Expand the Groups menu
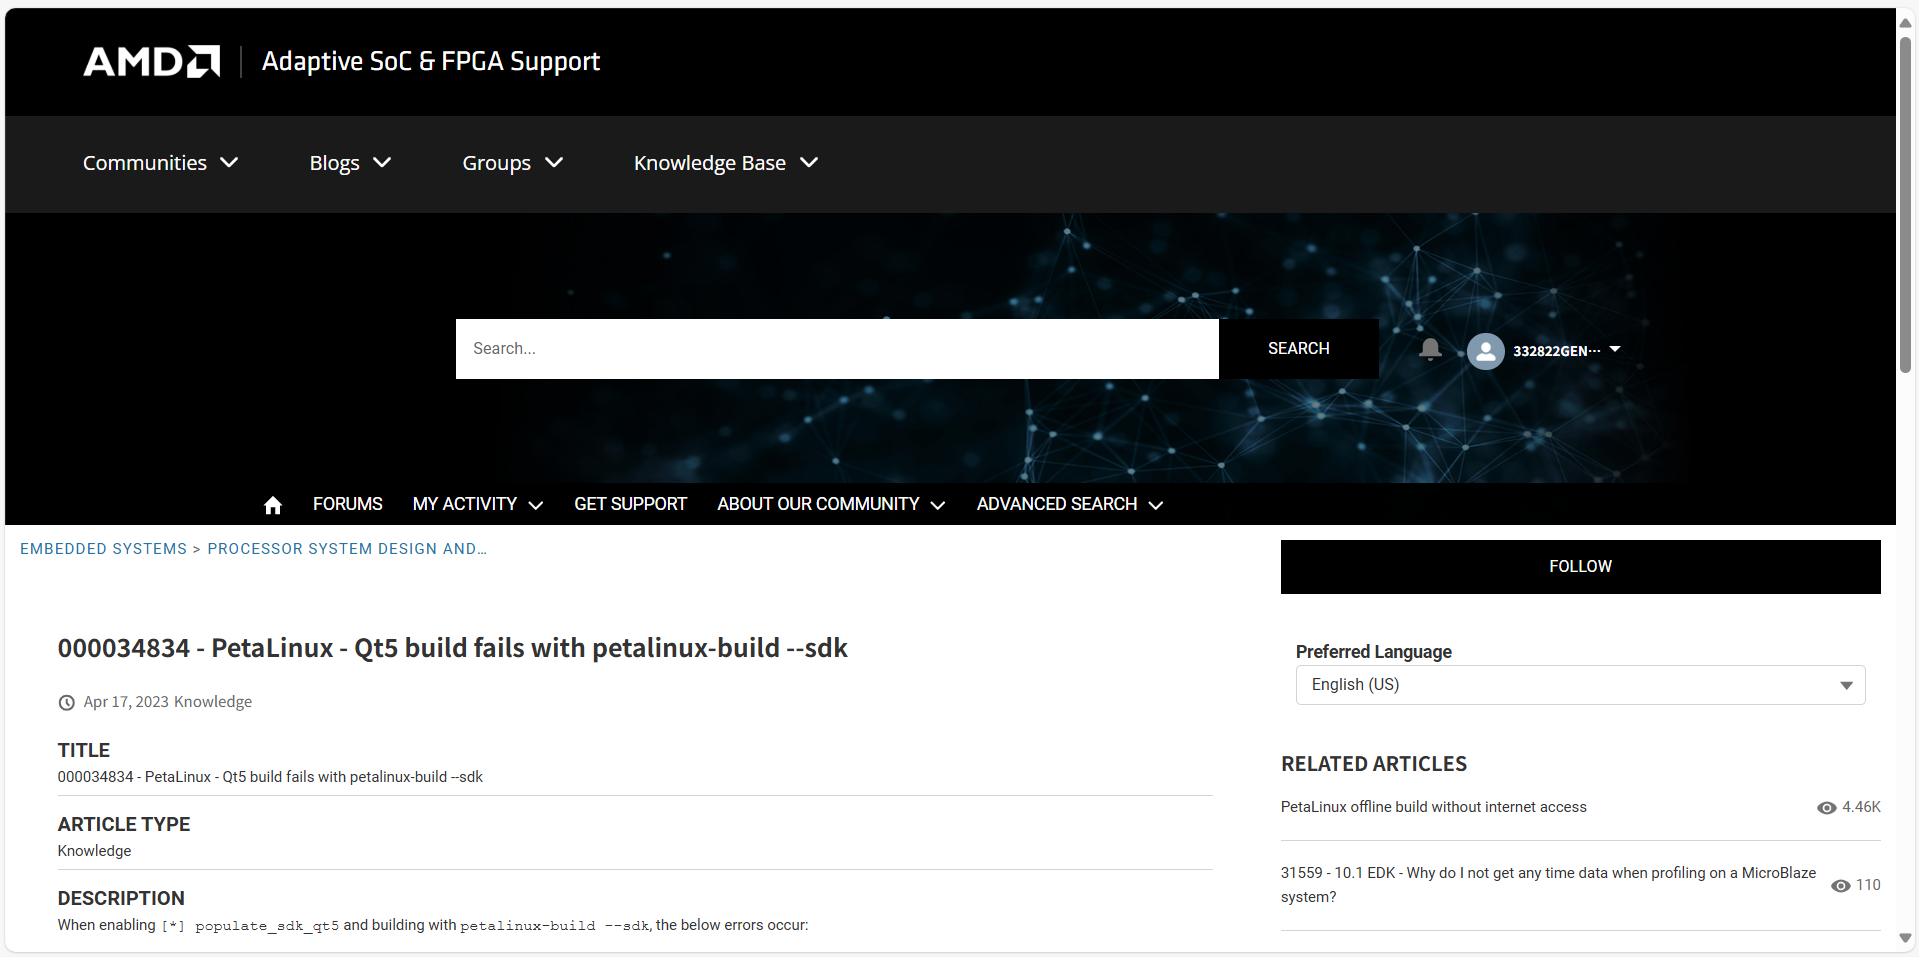Screen dimensions: 1919x957 coord(513,163)
